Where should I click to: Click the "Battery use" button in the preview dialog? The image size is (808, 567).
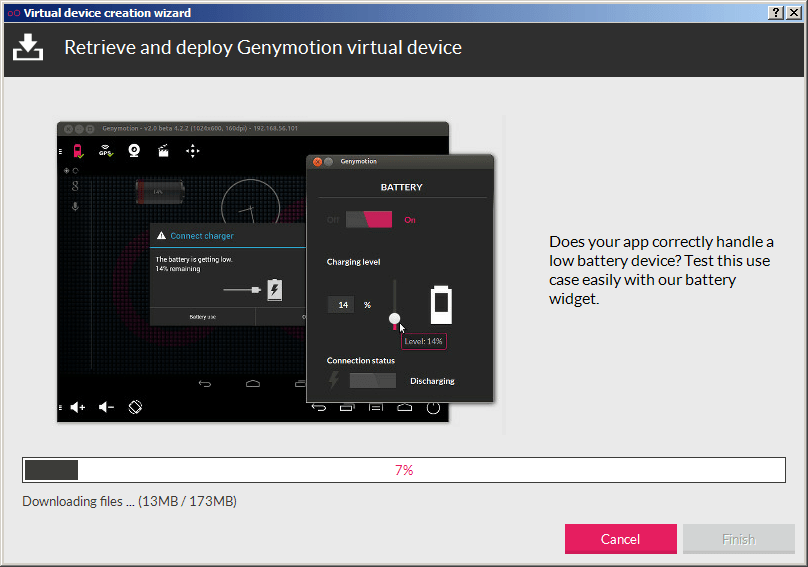click(203, 317)
